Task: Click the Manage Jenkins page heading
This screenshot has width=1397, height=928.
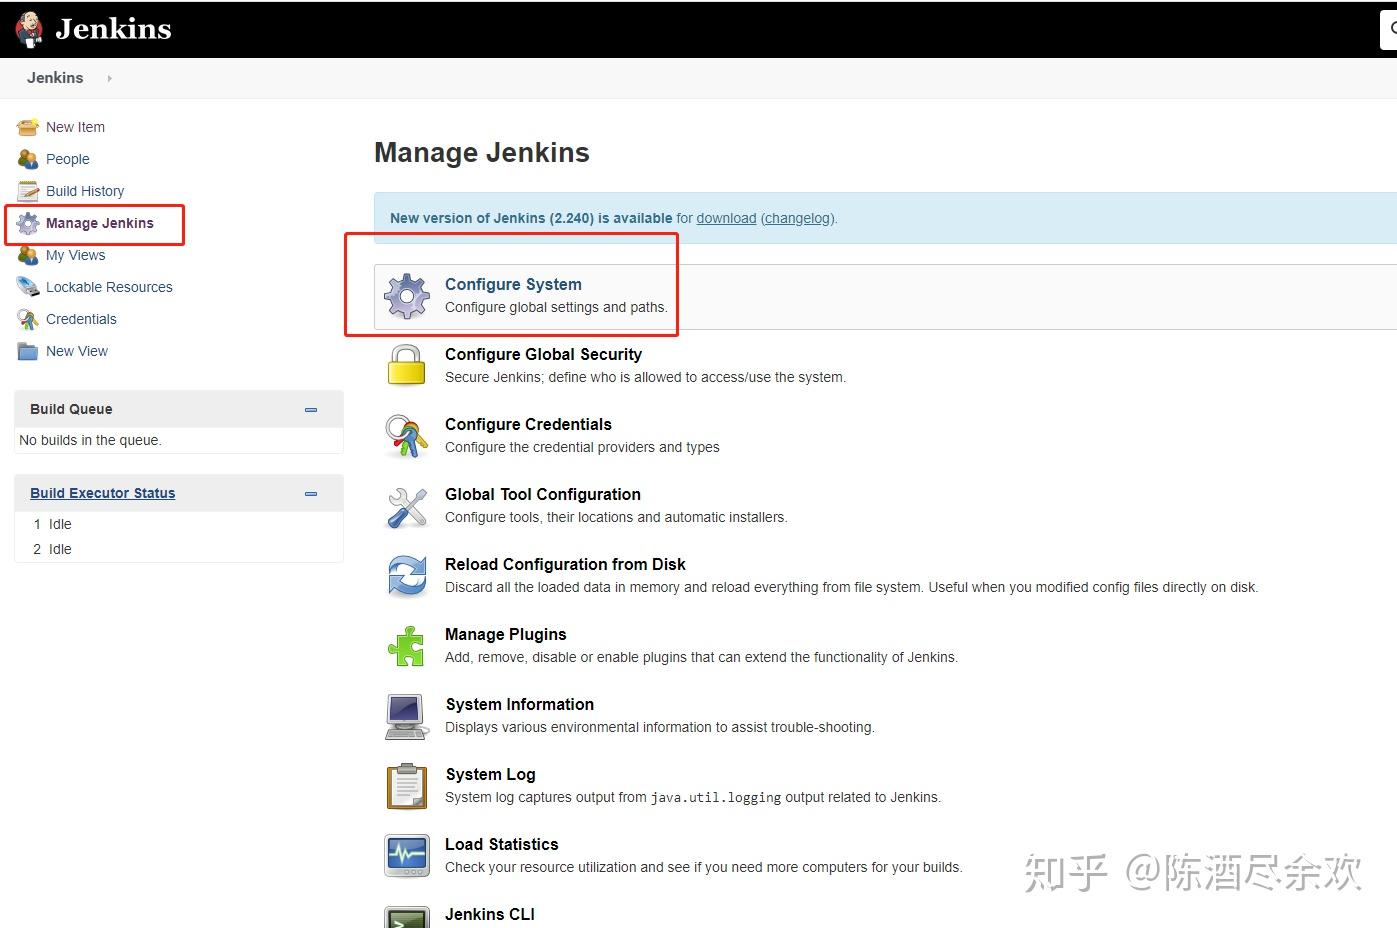Action: pyautogui.click(x=482, y=152)
